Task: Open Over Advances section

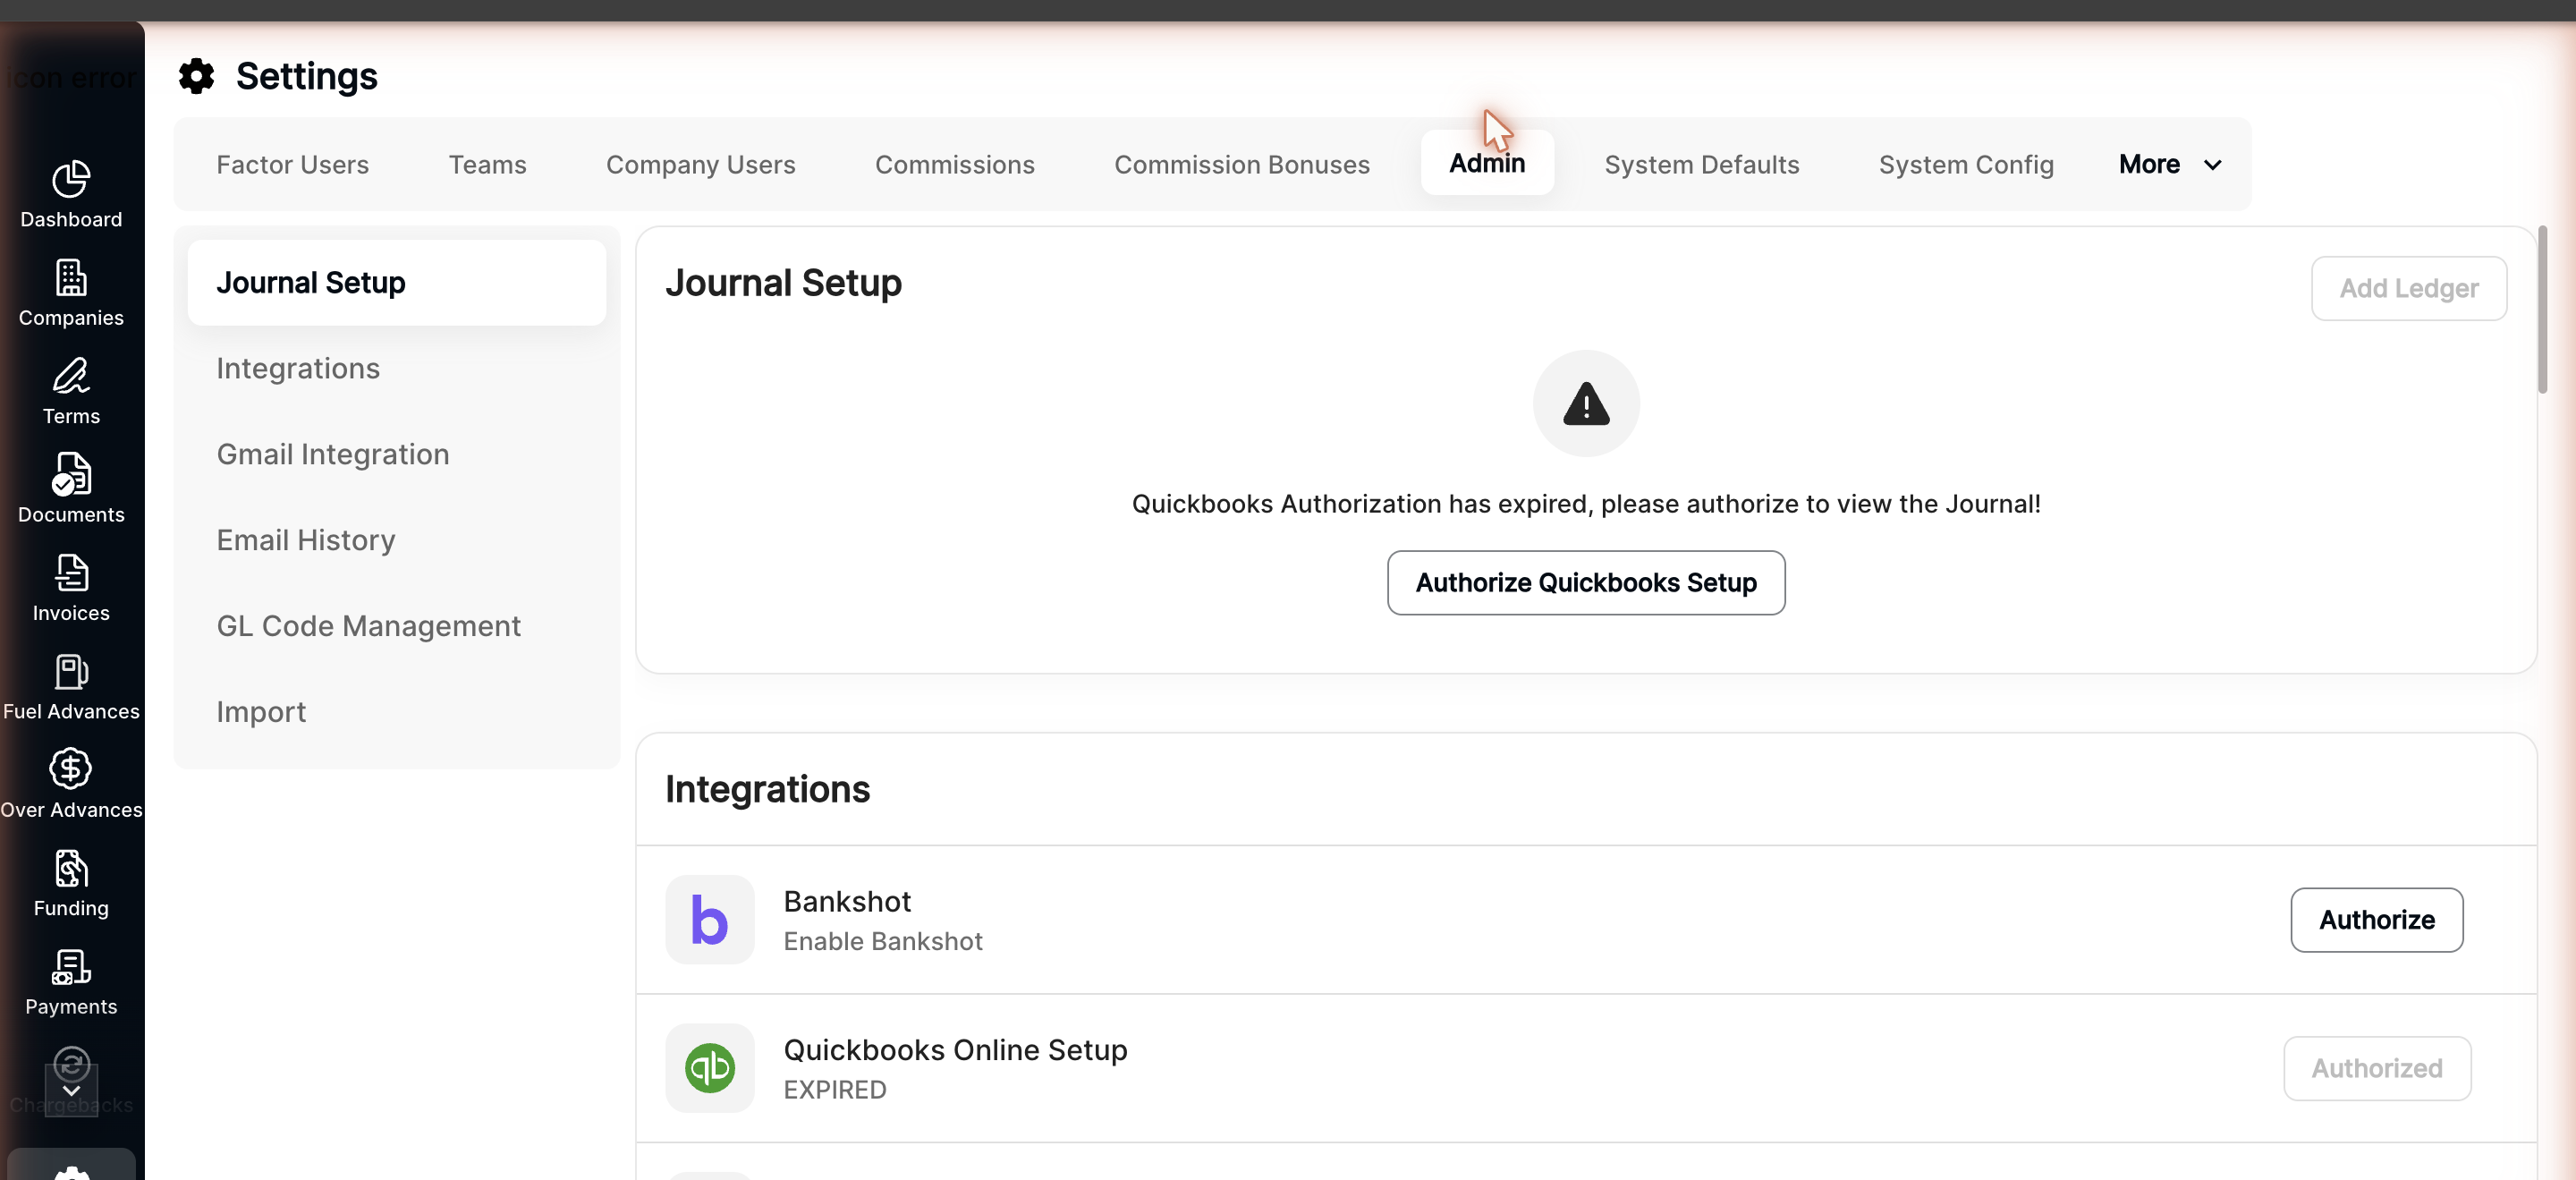Action: 71,785
